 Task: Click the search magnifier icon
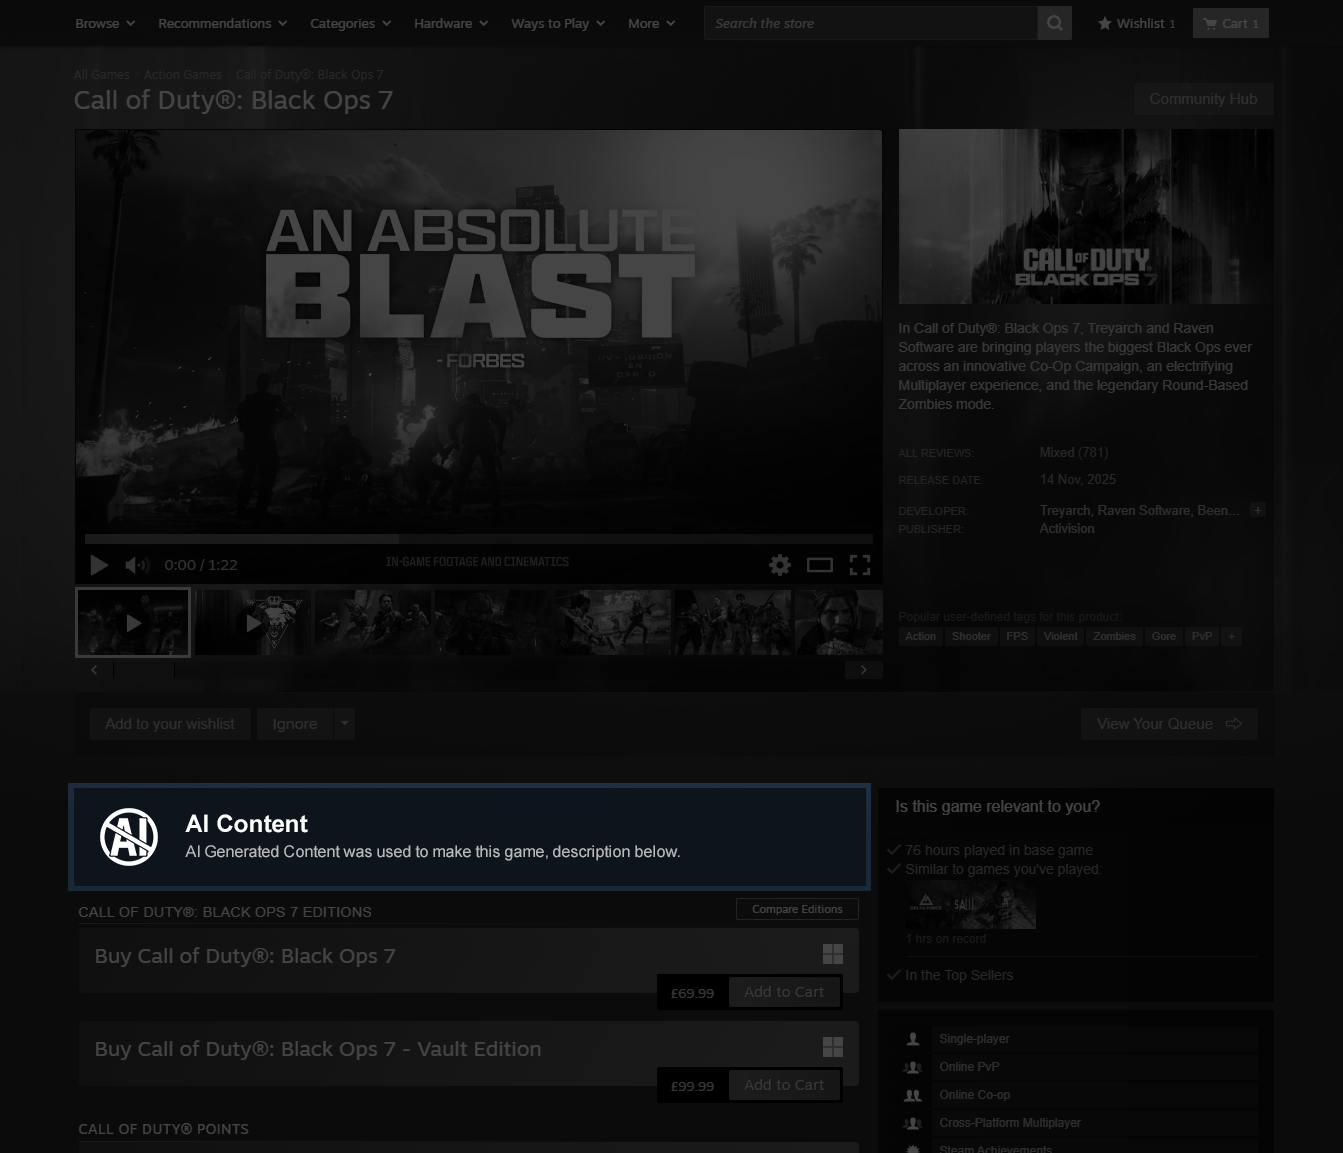(x=1054, y=23)
